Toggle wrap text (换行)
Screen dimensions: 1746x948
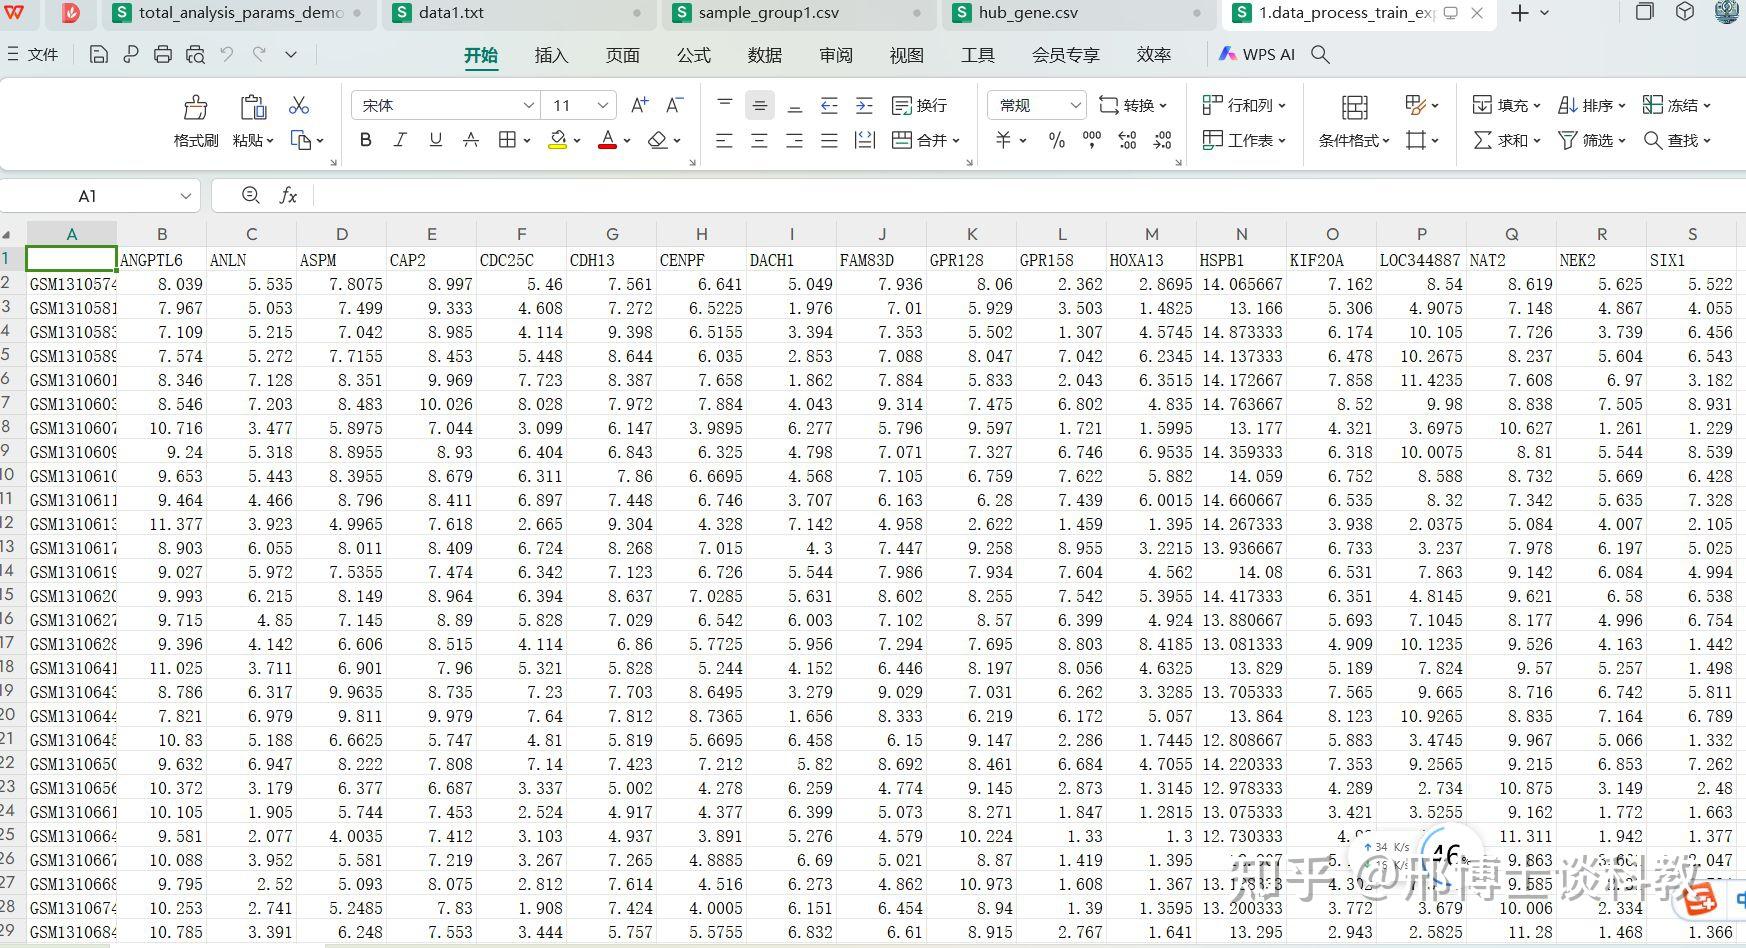click(919, 105)
